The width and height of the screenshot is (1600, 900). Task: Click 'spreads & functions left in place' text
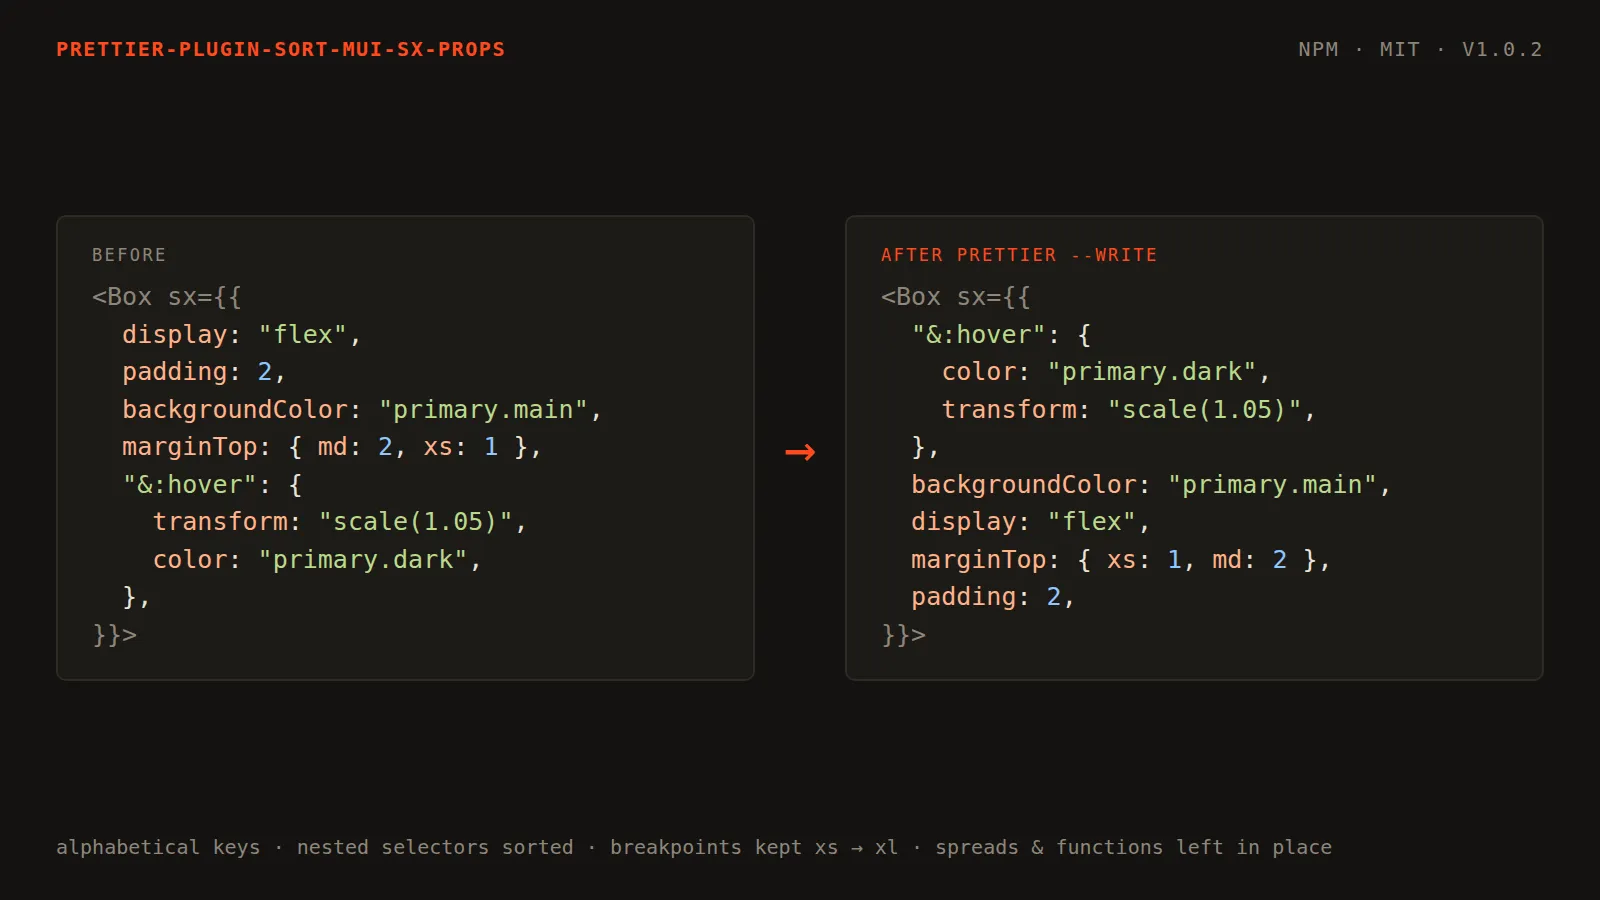(x=1133, y=847)
